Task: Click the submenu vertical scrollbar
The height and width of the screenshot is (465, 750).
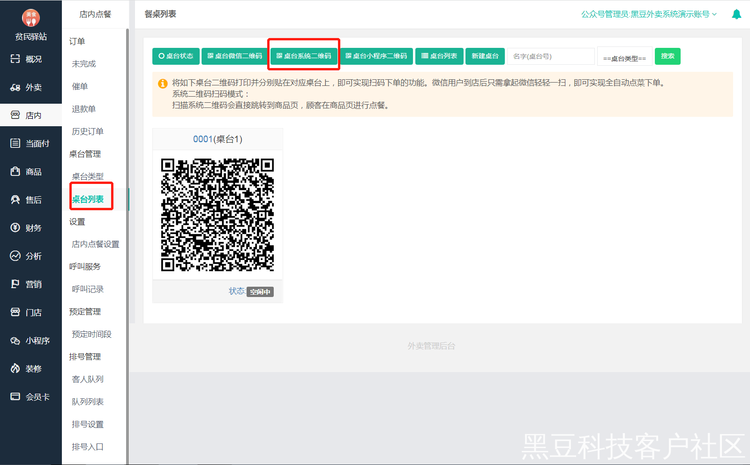Action: pos(127,246)
